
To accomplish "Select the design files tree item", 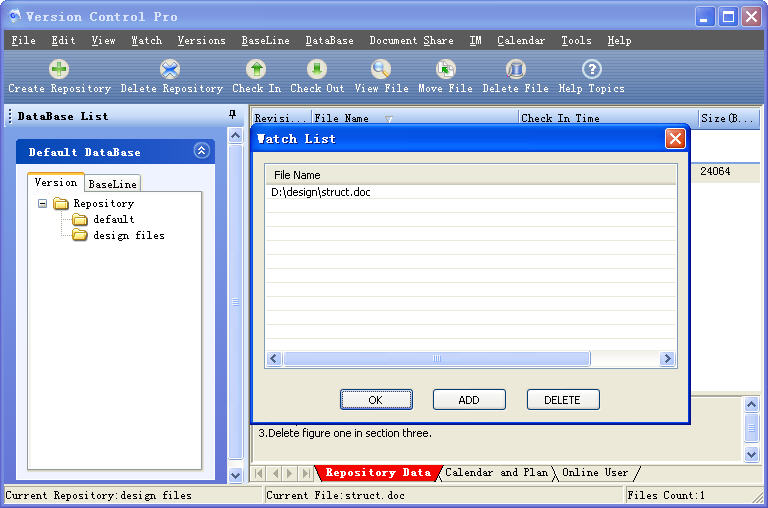I will click(x=129, y=236).
